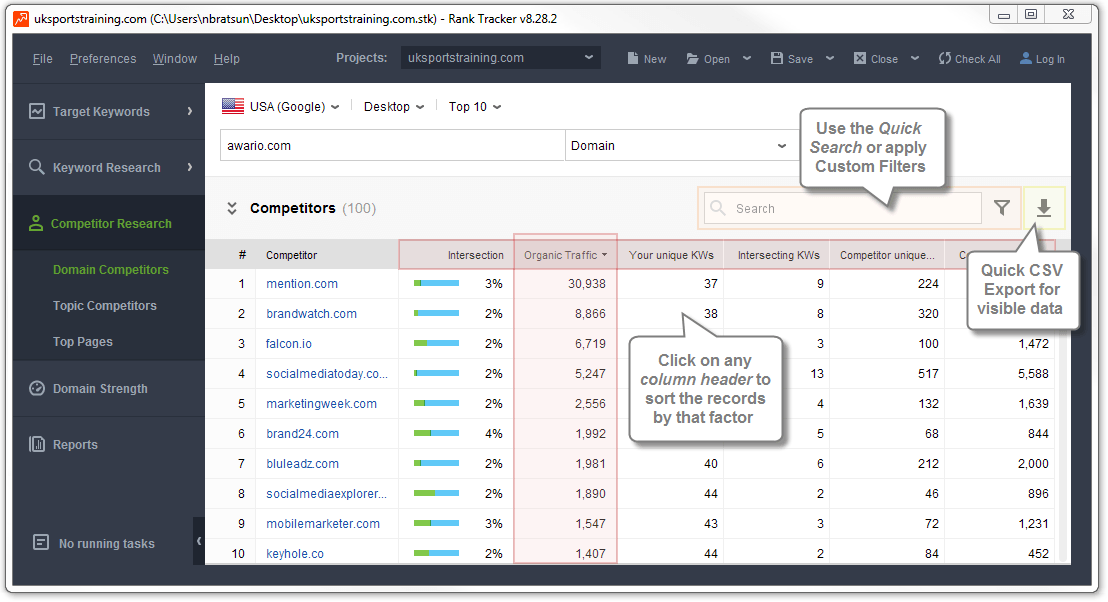Image resolution: width=1108 pixels, height=602 pixels.
Task: Click the Log In user icon
Action: (1026, 59)
